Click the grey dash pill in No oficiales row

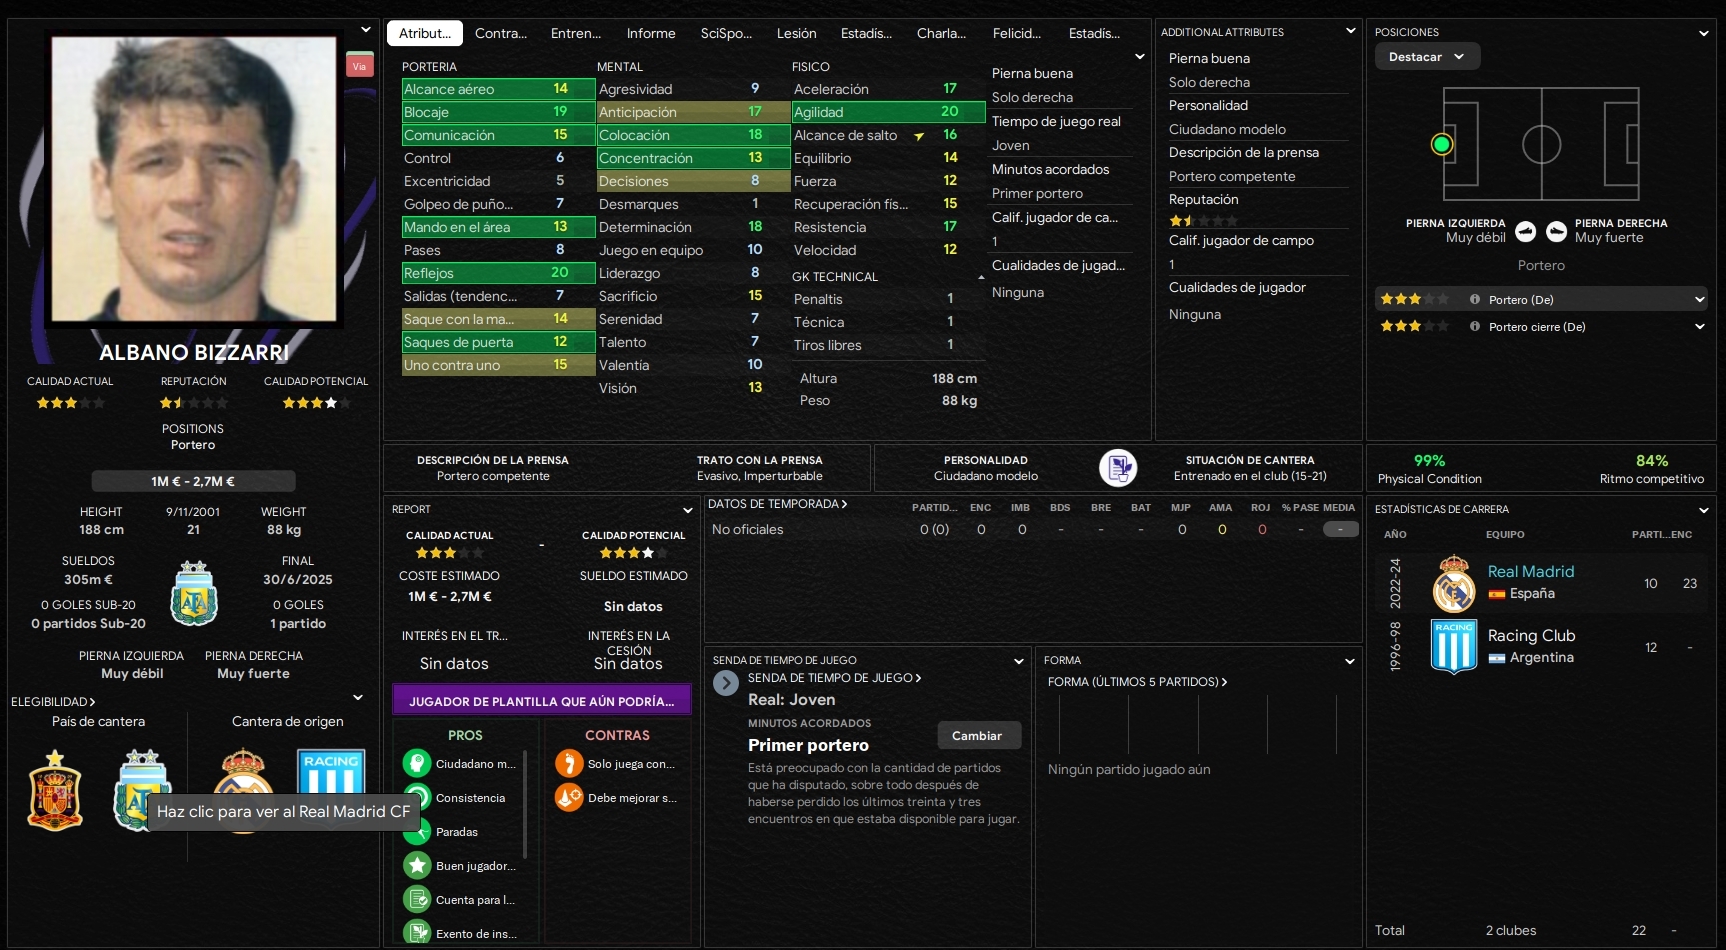[1340, 529]
